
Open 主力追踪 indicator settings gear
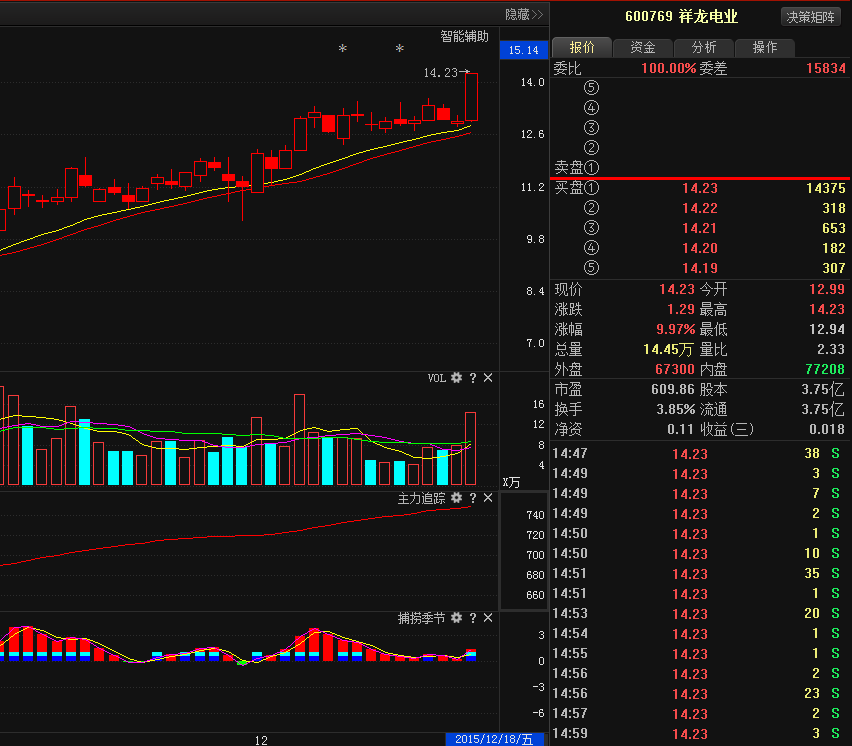(x=457, y=498)
